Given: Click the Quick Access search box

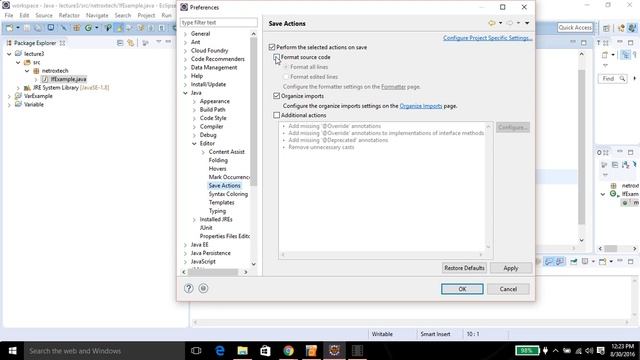Looking at the screenshot, I should 575,27.
